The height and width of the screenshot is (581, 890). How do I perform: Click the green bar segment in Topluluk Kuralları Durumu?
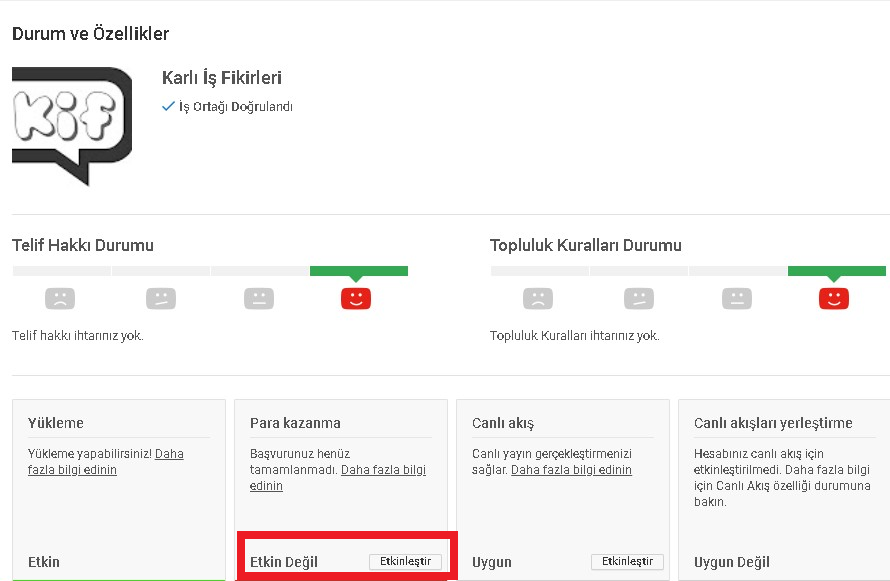coord(837,271)
